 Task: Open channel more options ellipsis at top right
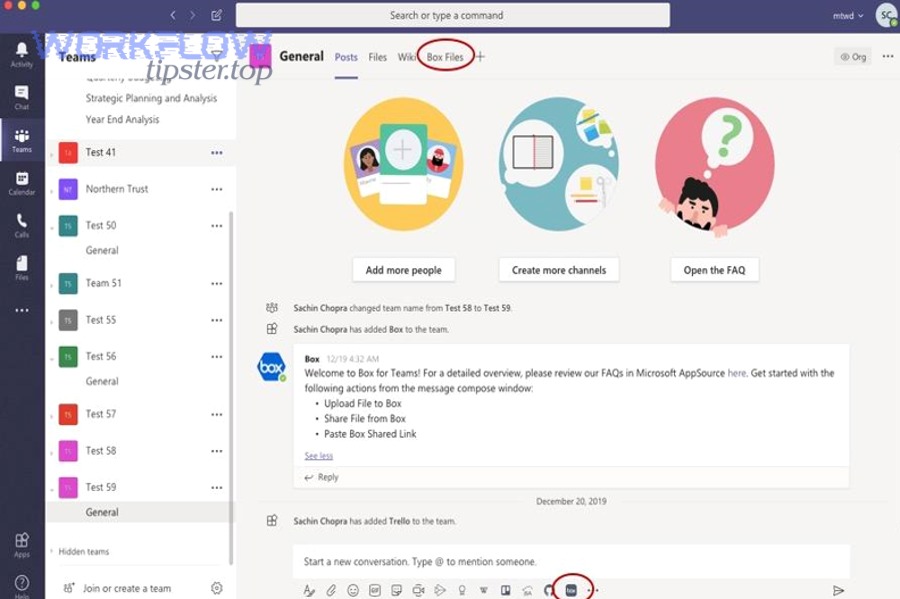coord(887,56)
